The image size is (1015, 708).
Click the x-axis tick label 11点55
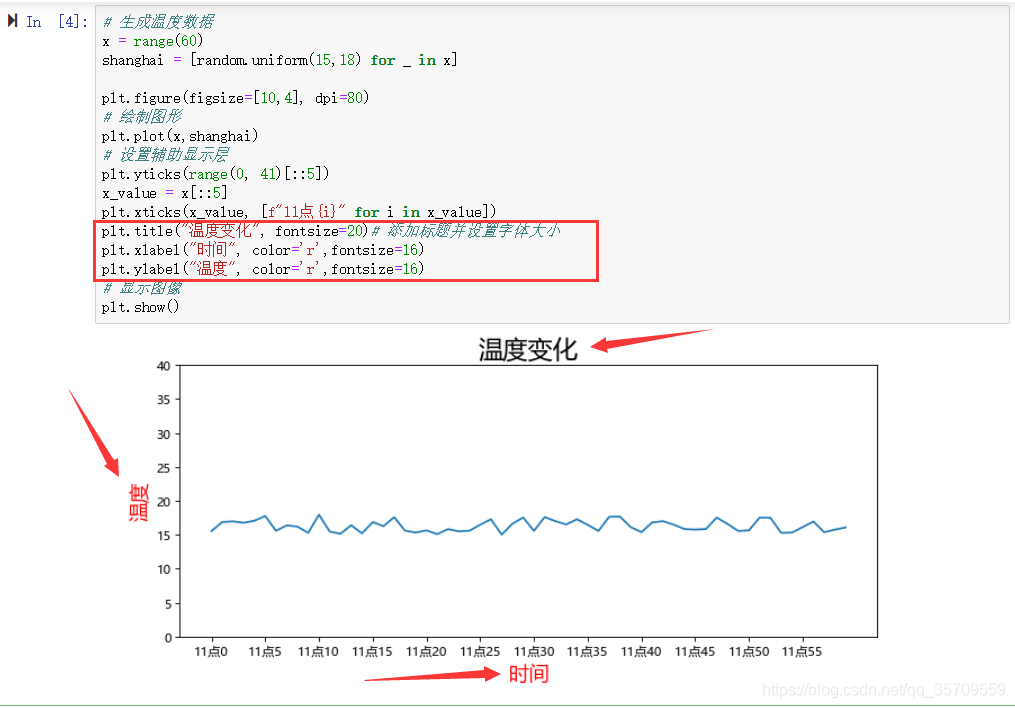point(801,652)
